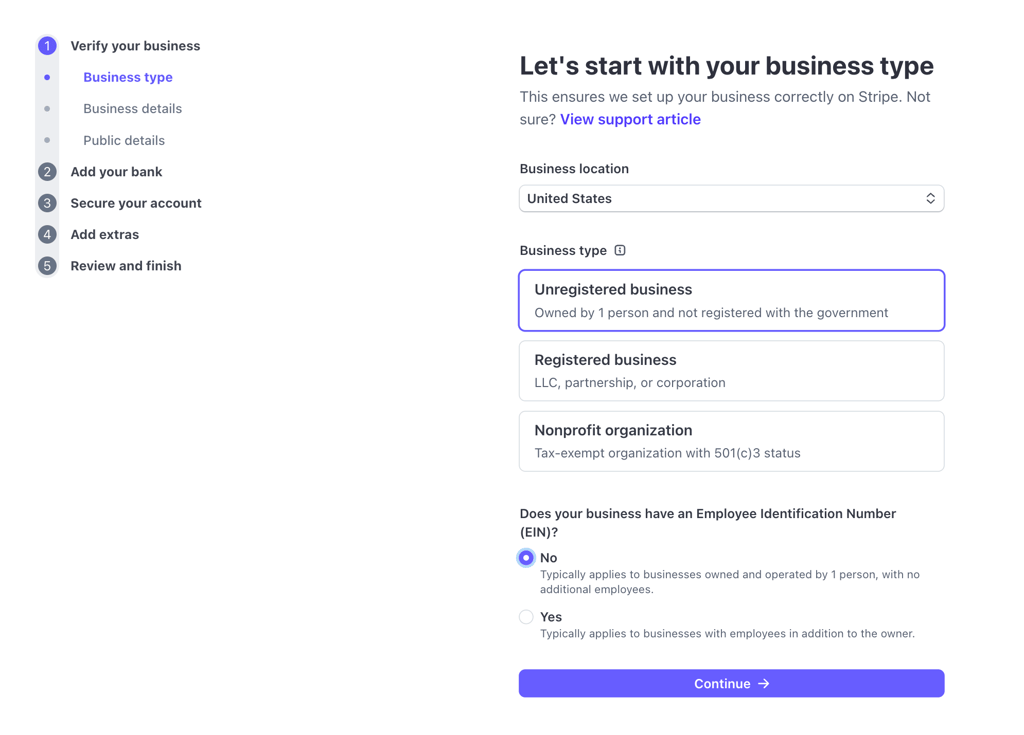Choose the Registered business option card
1024x735 pixels.
pos(731,370)
